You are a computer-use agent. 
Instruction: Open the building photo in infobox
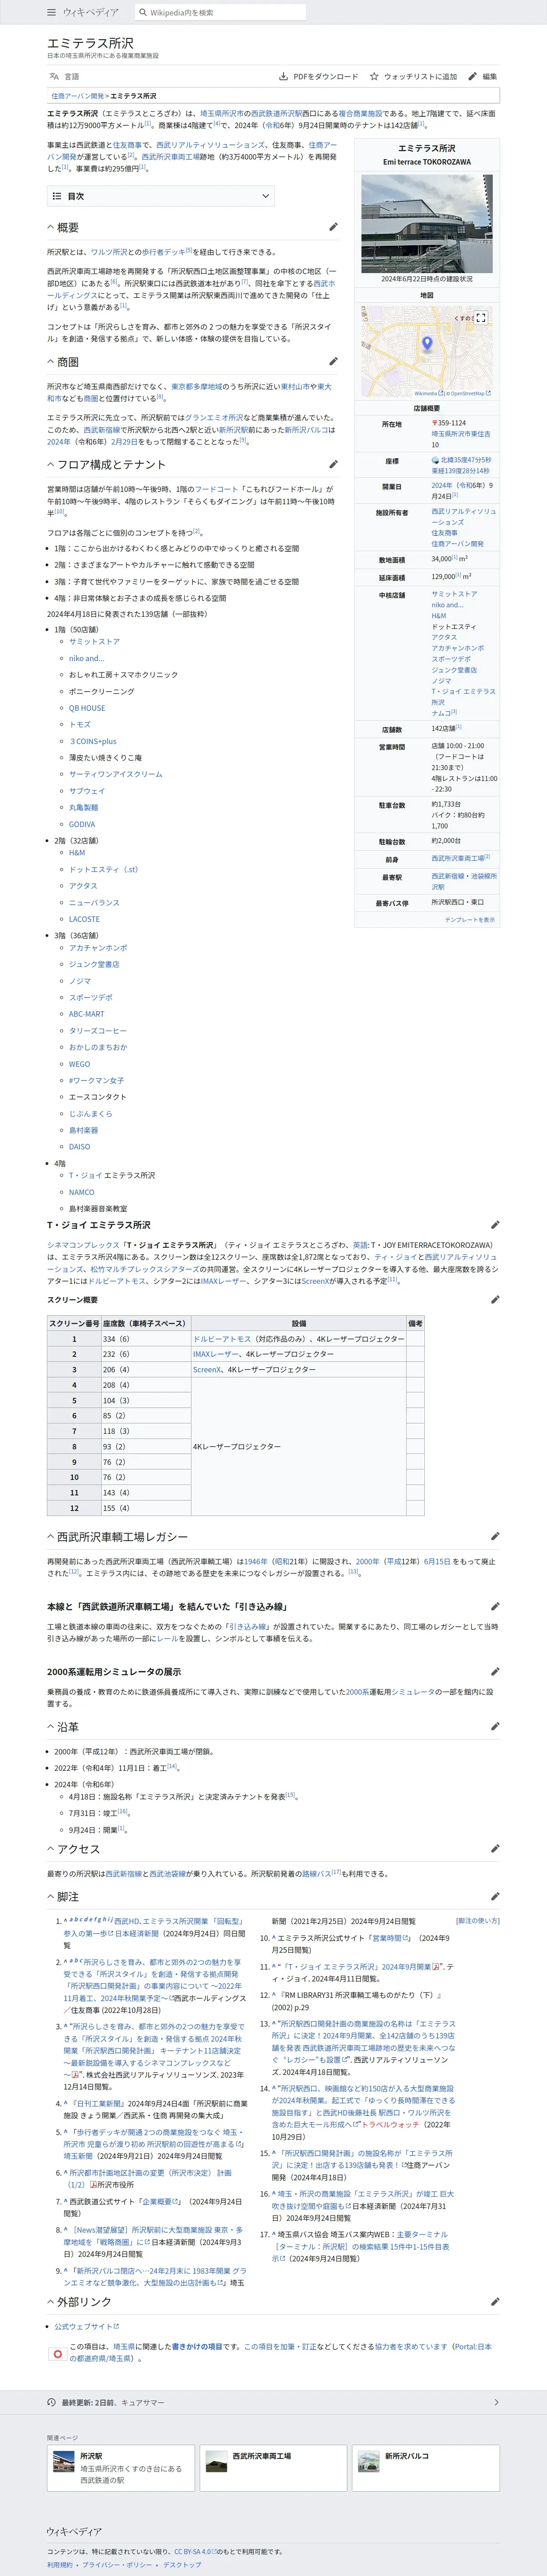point(427,223)
